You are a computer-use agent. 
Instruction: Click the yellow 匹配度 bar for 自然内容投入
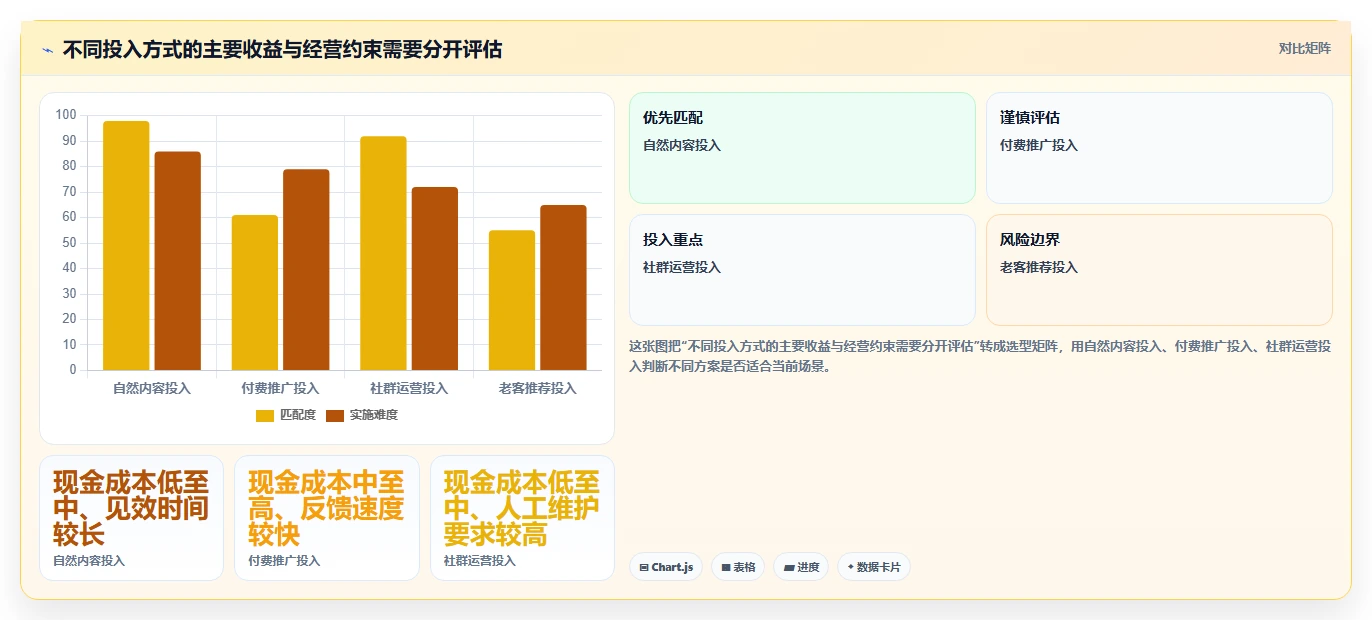(126, 246)
